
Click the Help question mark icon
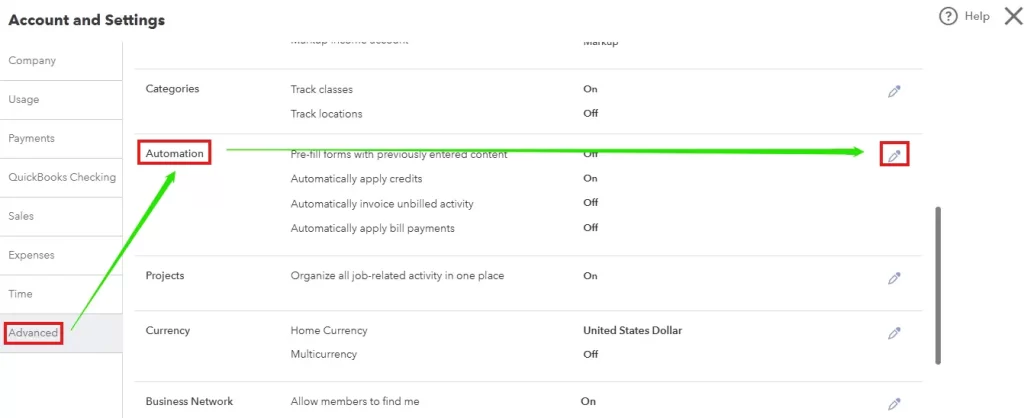(948, 16)
